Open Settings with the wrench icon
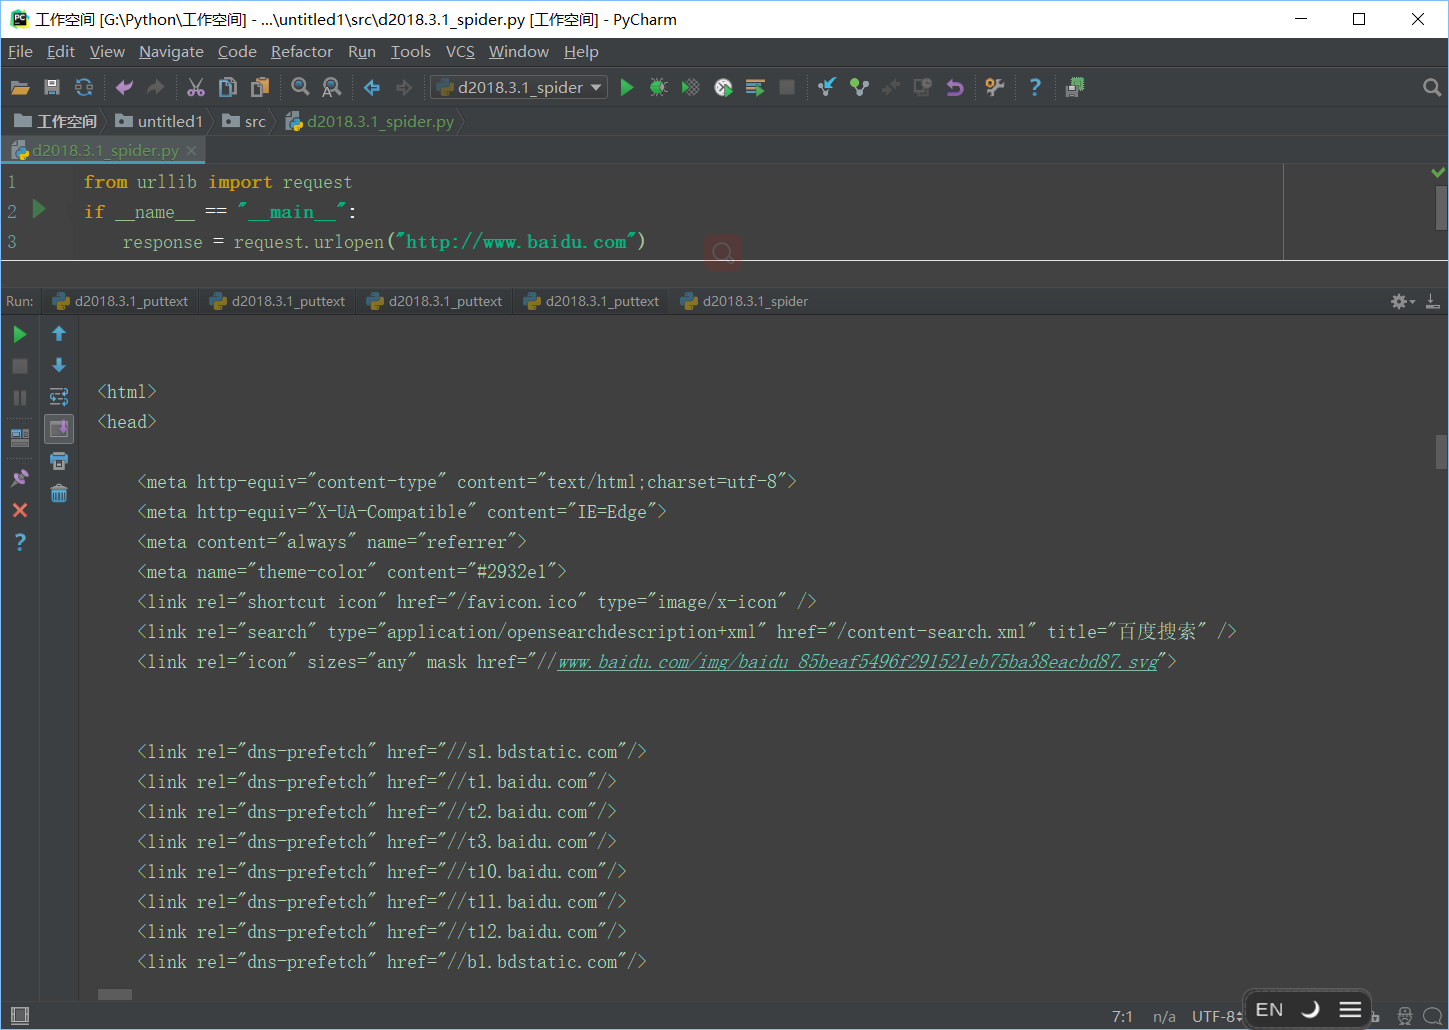 coord(994,88)
